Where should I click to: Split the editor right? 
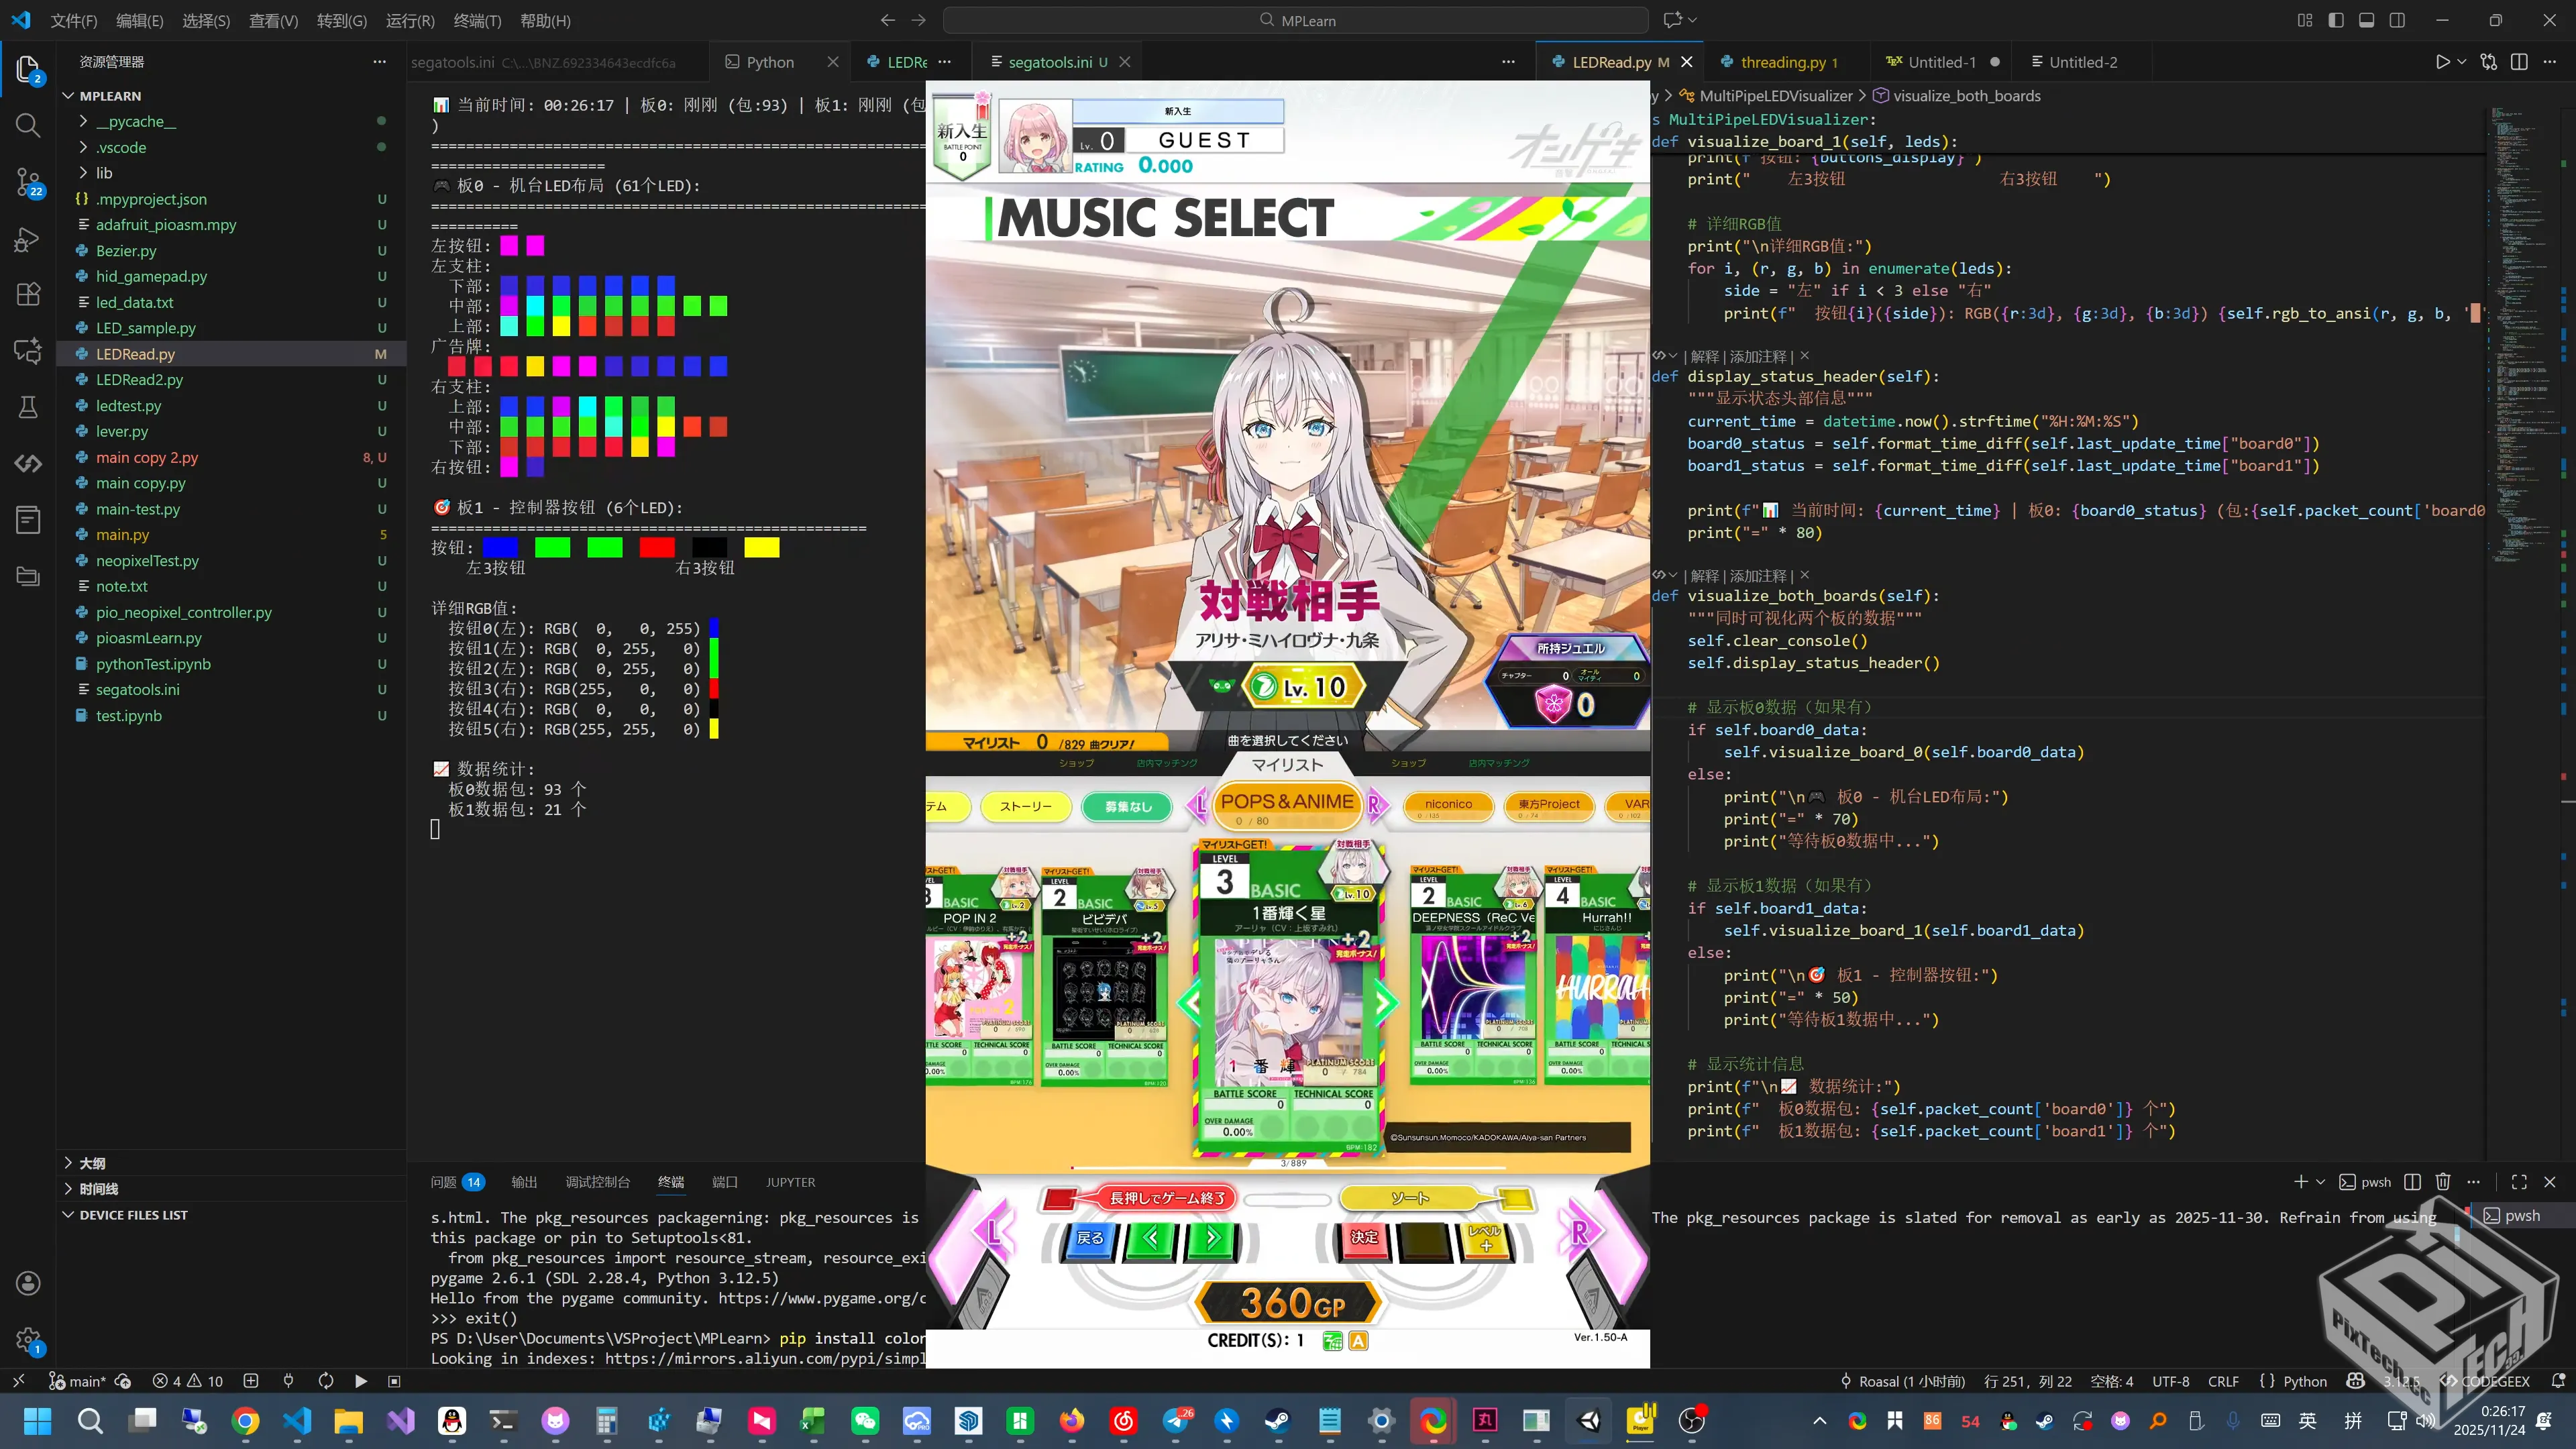coord(2519,62)
